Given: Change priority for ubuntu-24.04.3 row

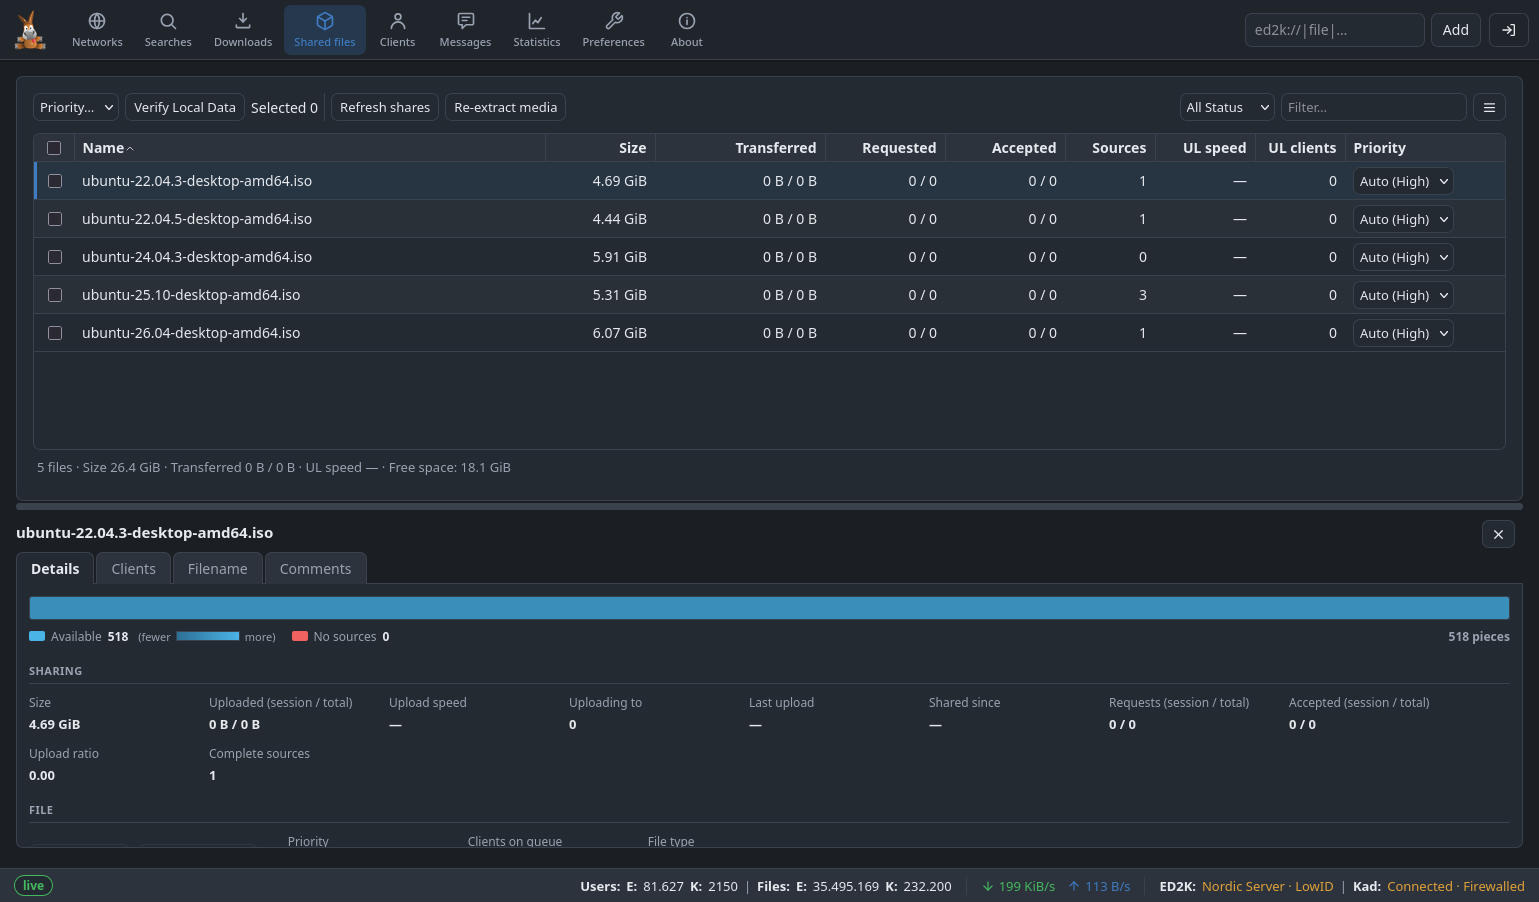Looking at the screenshot, I should [x=1403, y=257].
